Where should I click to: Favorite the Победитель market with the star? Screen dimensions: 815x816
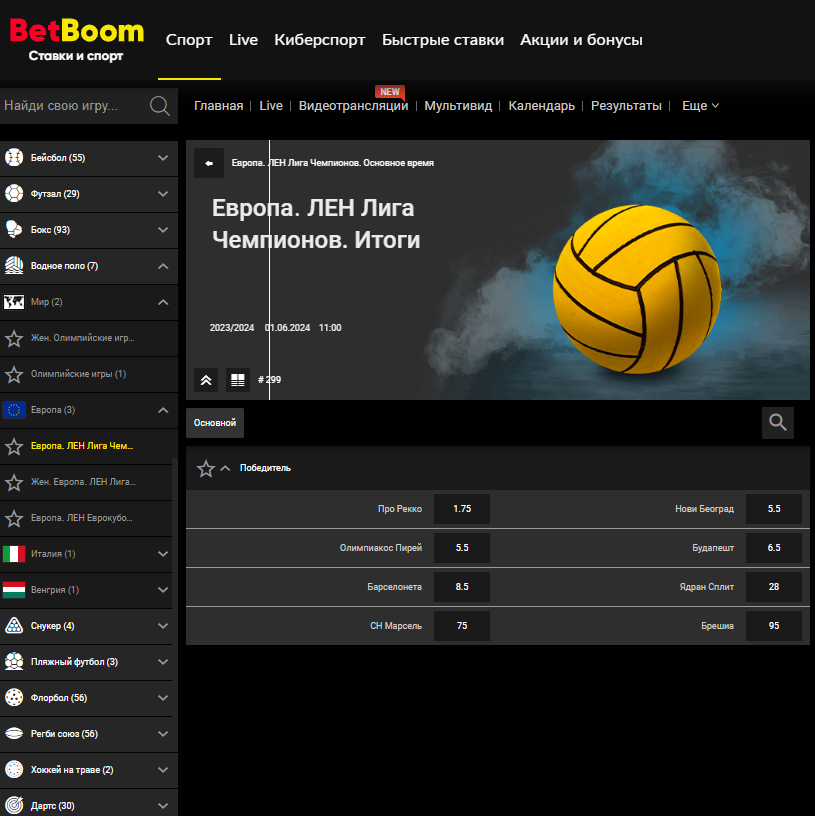pyautogui.click(x=206, y=468)
